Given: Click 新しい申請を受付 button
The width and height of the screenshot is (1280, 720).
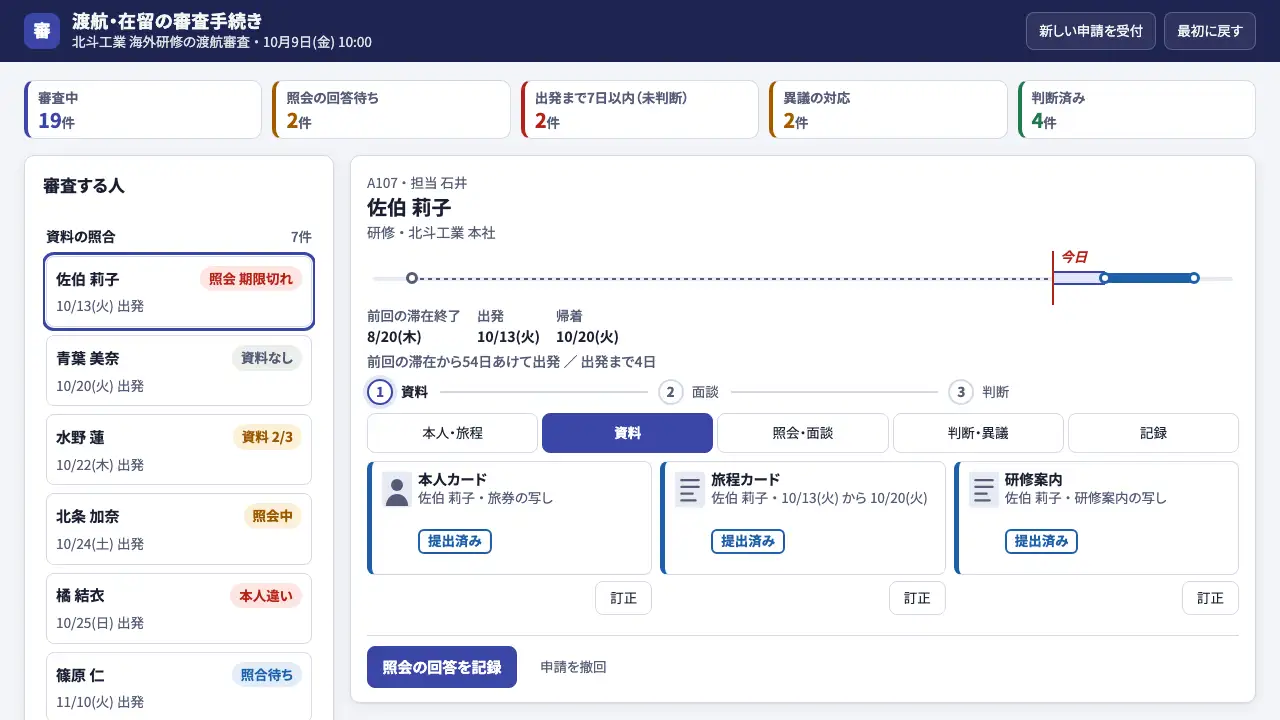Looking at the screenshot, I should [x=1091, y=31].
